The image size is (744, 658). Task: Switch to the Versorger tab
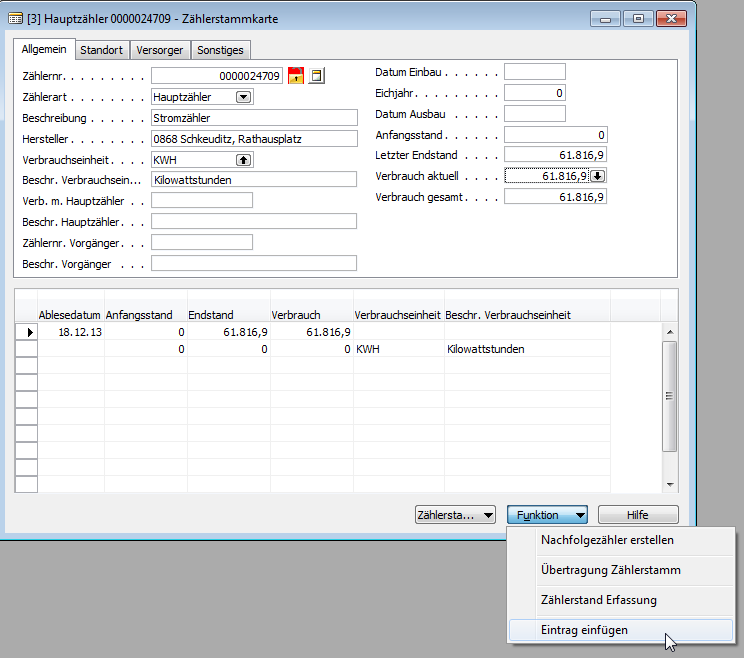click(159, 50)
